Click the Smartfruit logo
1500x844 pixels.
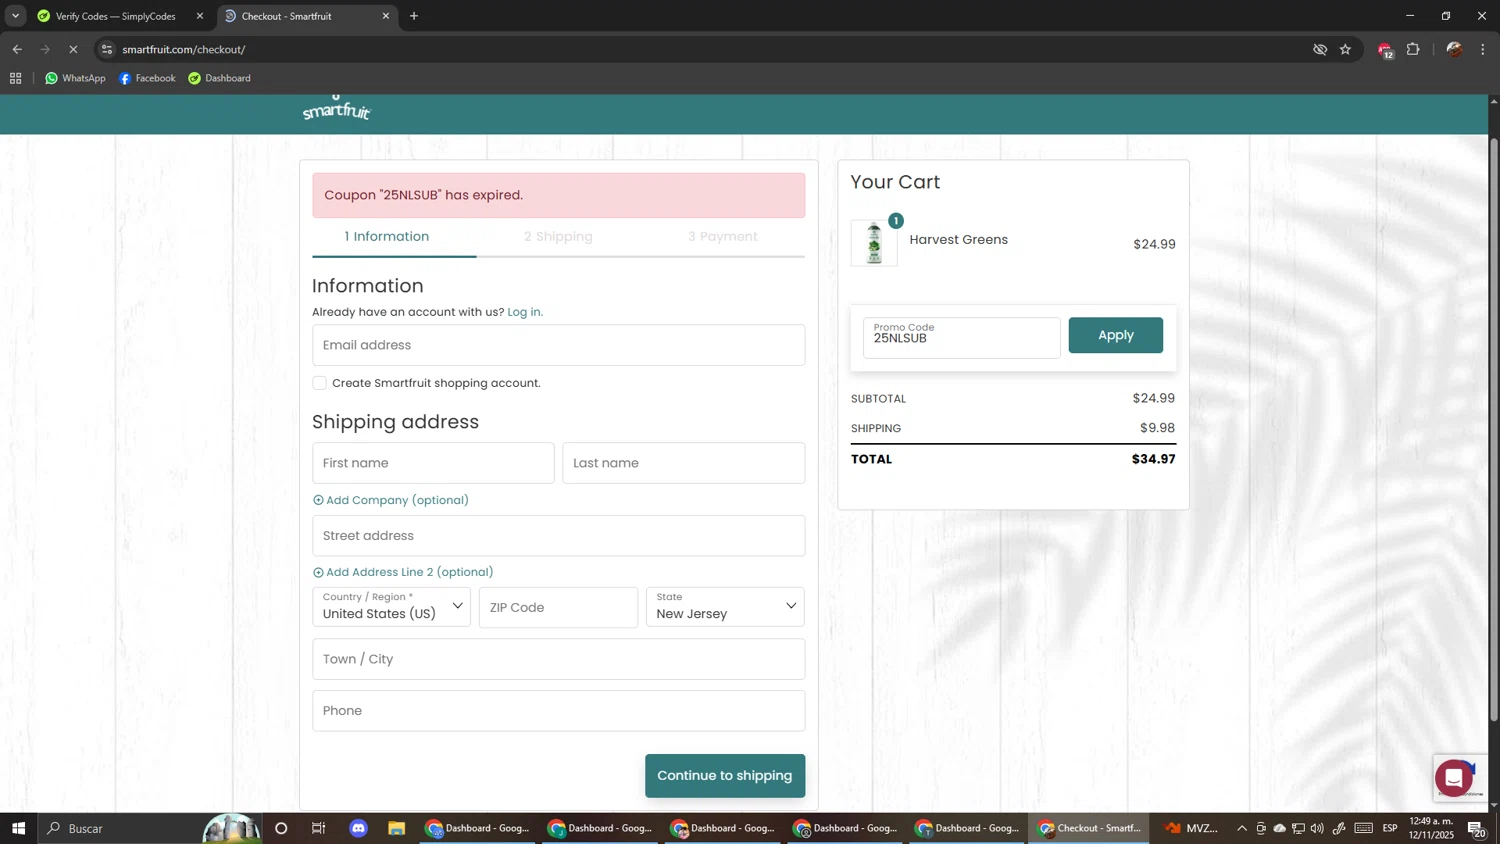[337, 108]
